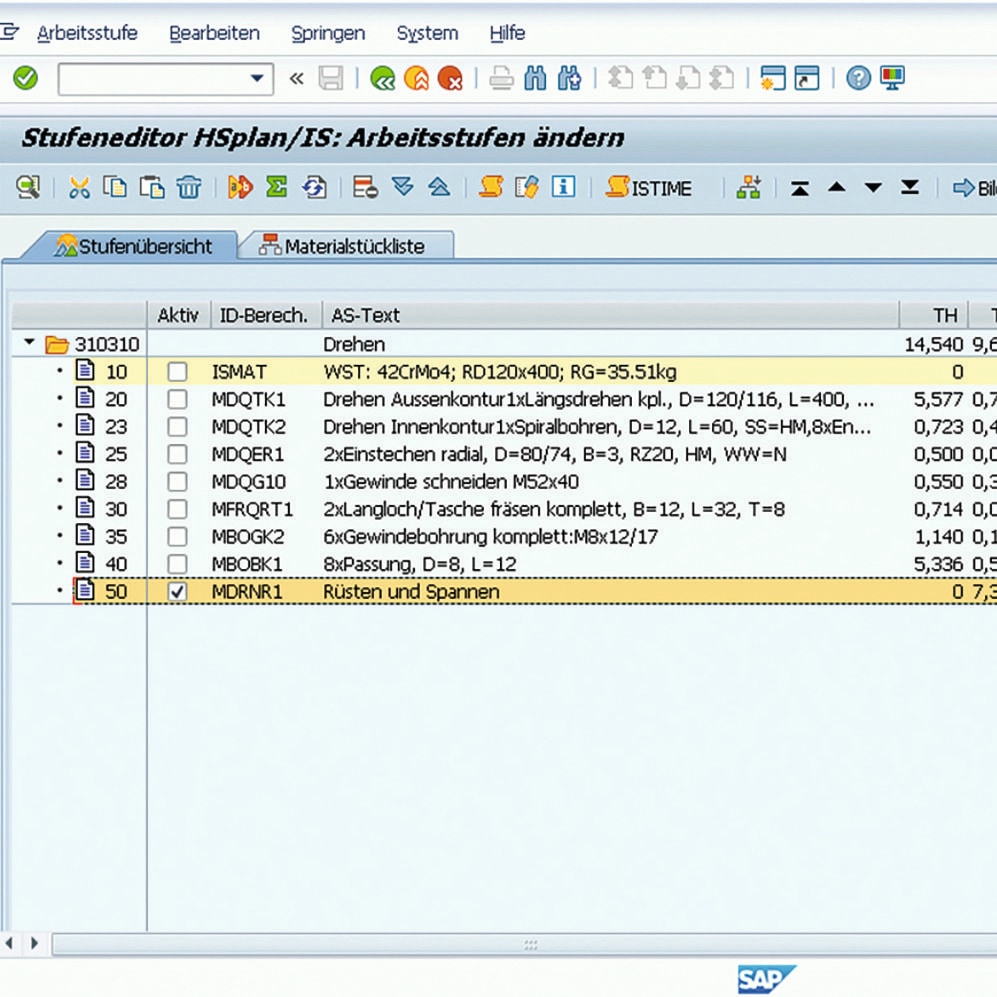Uncheck Aktiv checkbox for row 50 MDRNR1
This screenshot has width=997, height=997.
[177, 592]
